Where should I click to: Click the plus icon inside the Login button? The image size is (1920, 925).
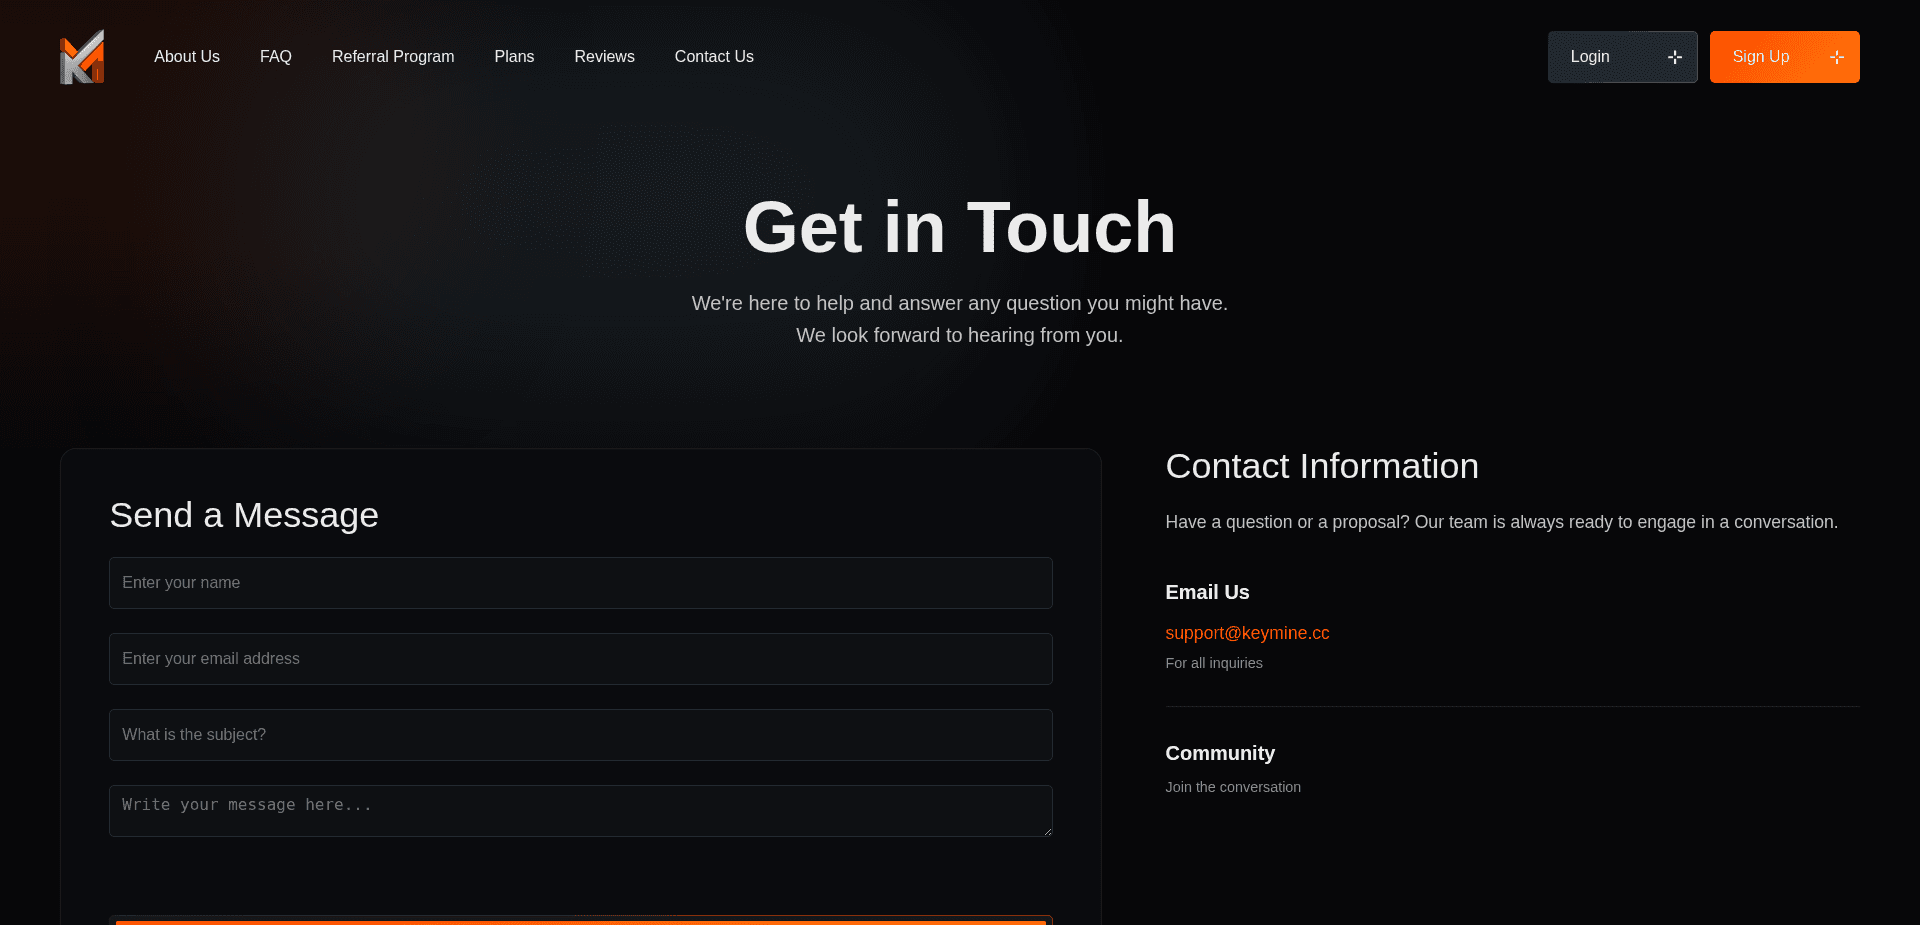point(1675,57)
